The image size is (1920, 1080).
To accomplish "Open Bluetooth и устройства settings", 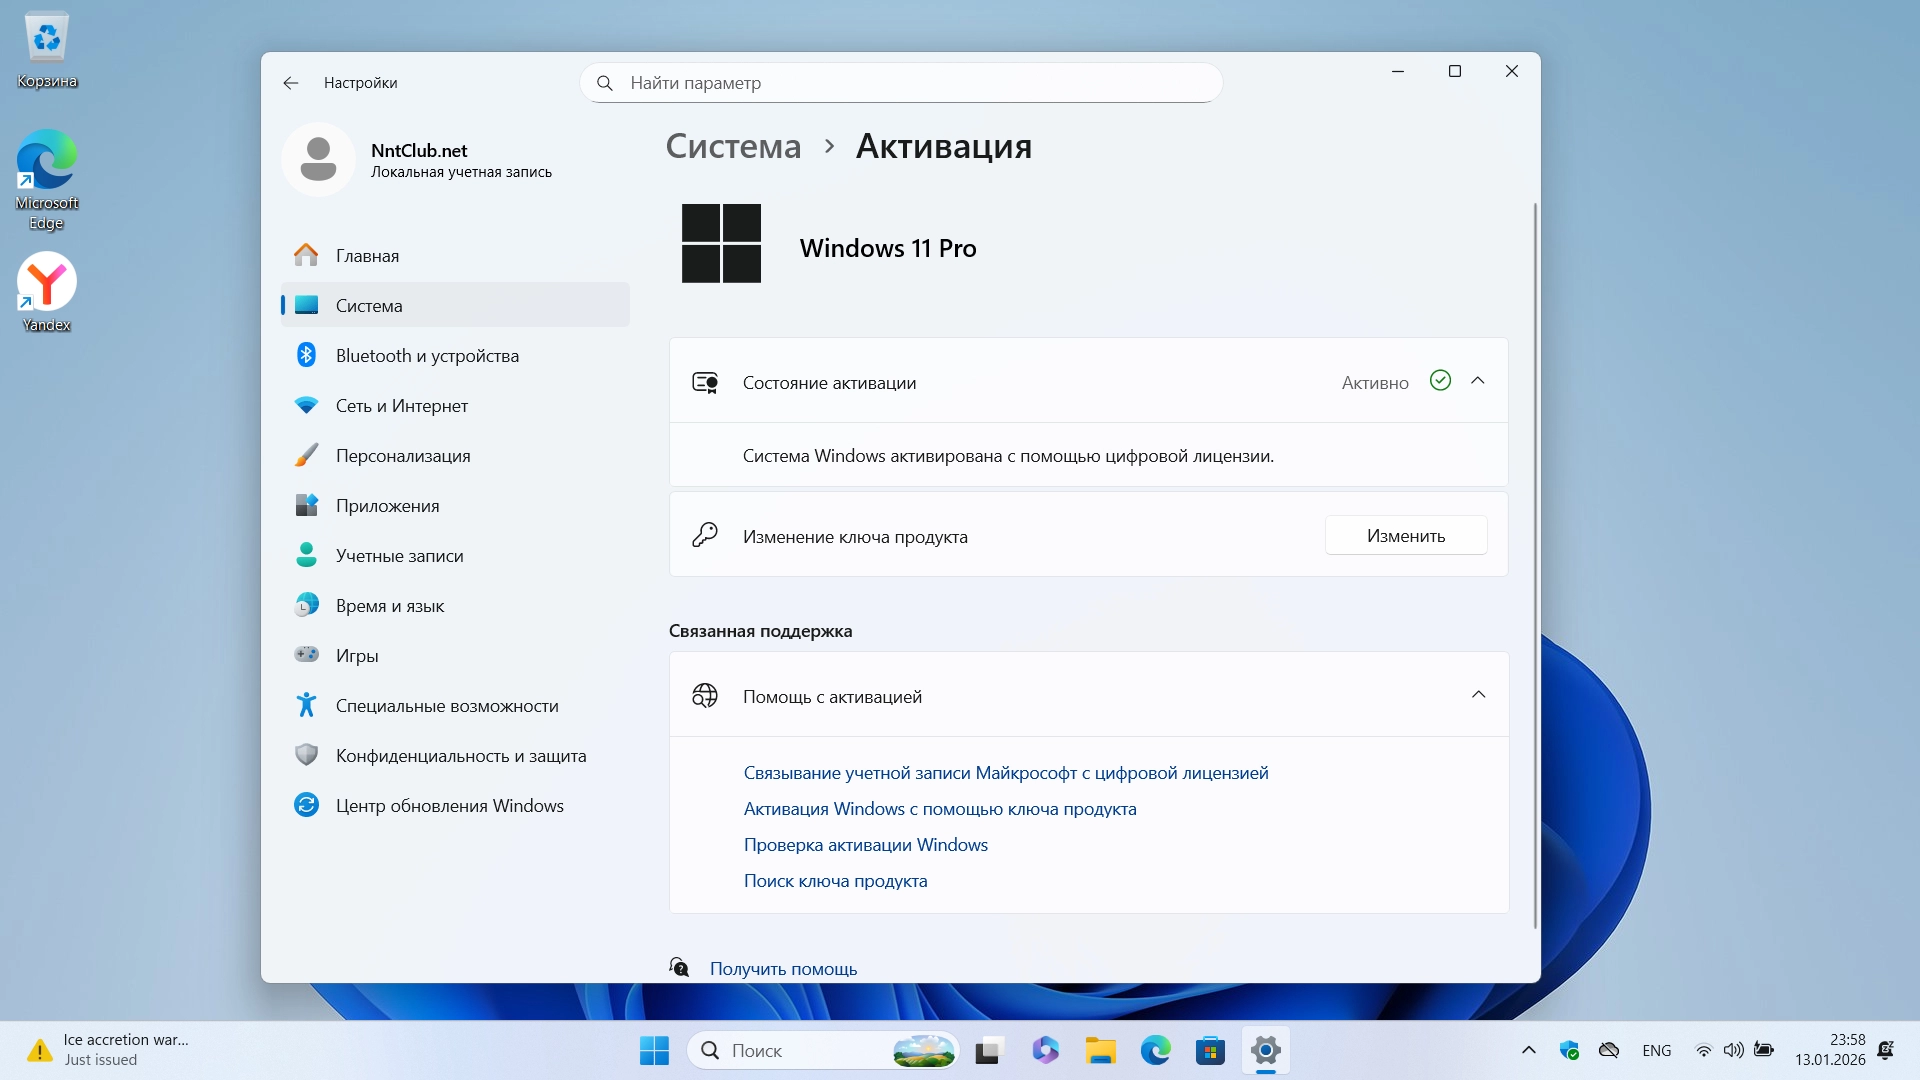I will tap(427, 356).
